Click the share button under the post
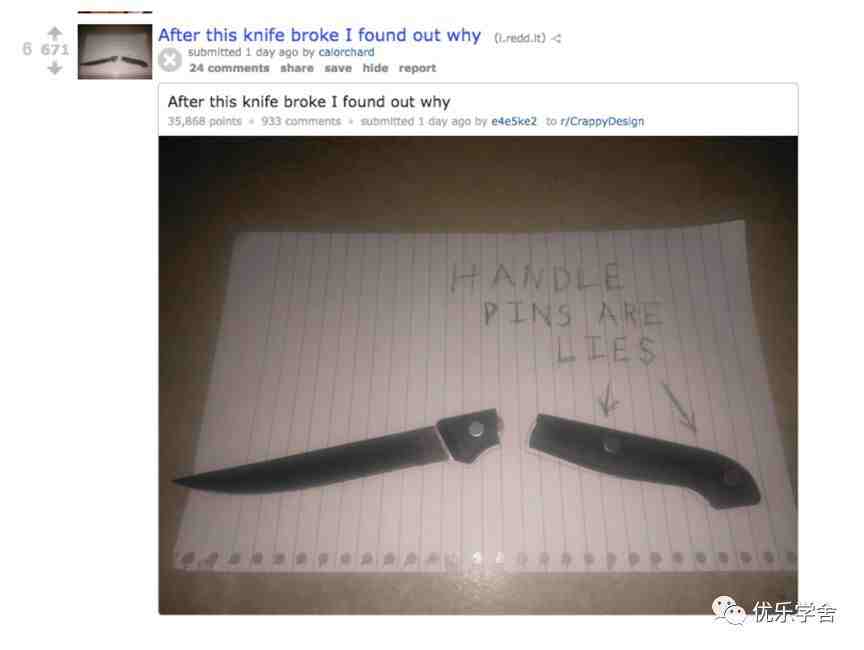This screenshot has width=864, height=650. coord(296,68)
